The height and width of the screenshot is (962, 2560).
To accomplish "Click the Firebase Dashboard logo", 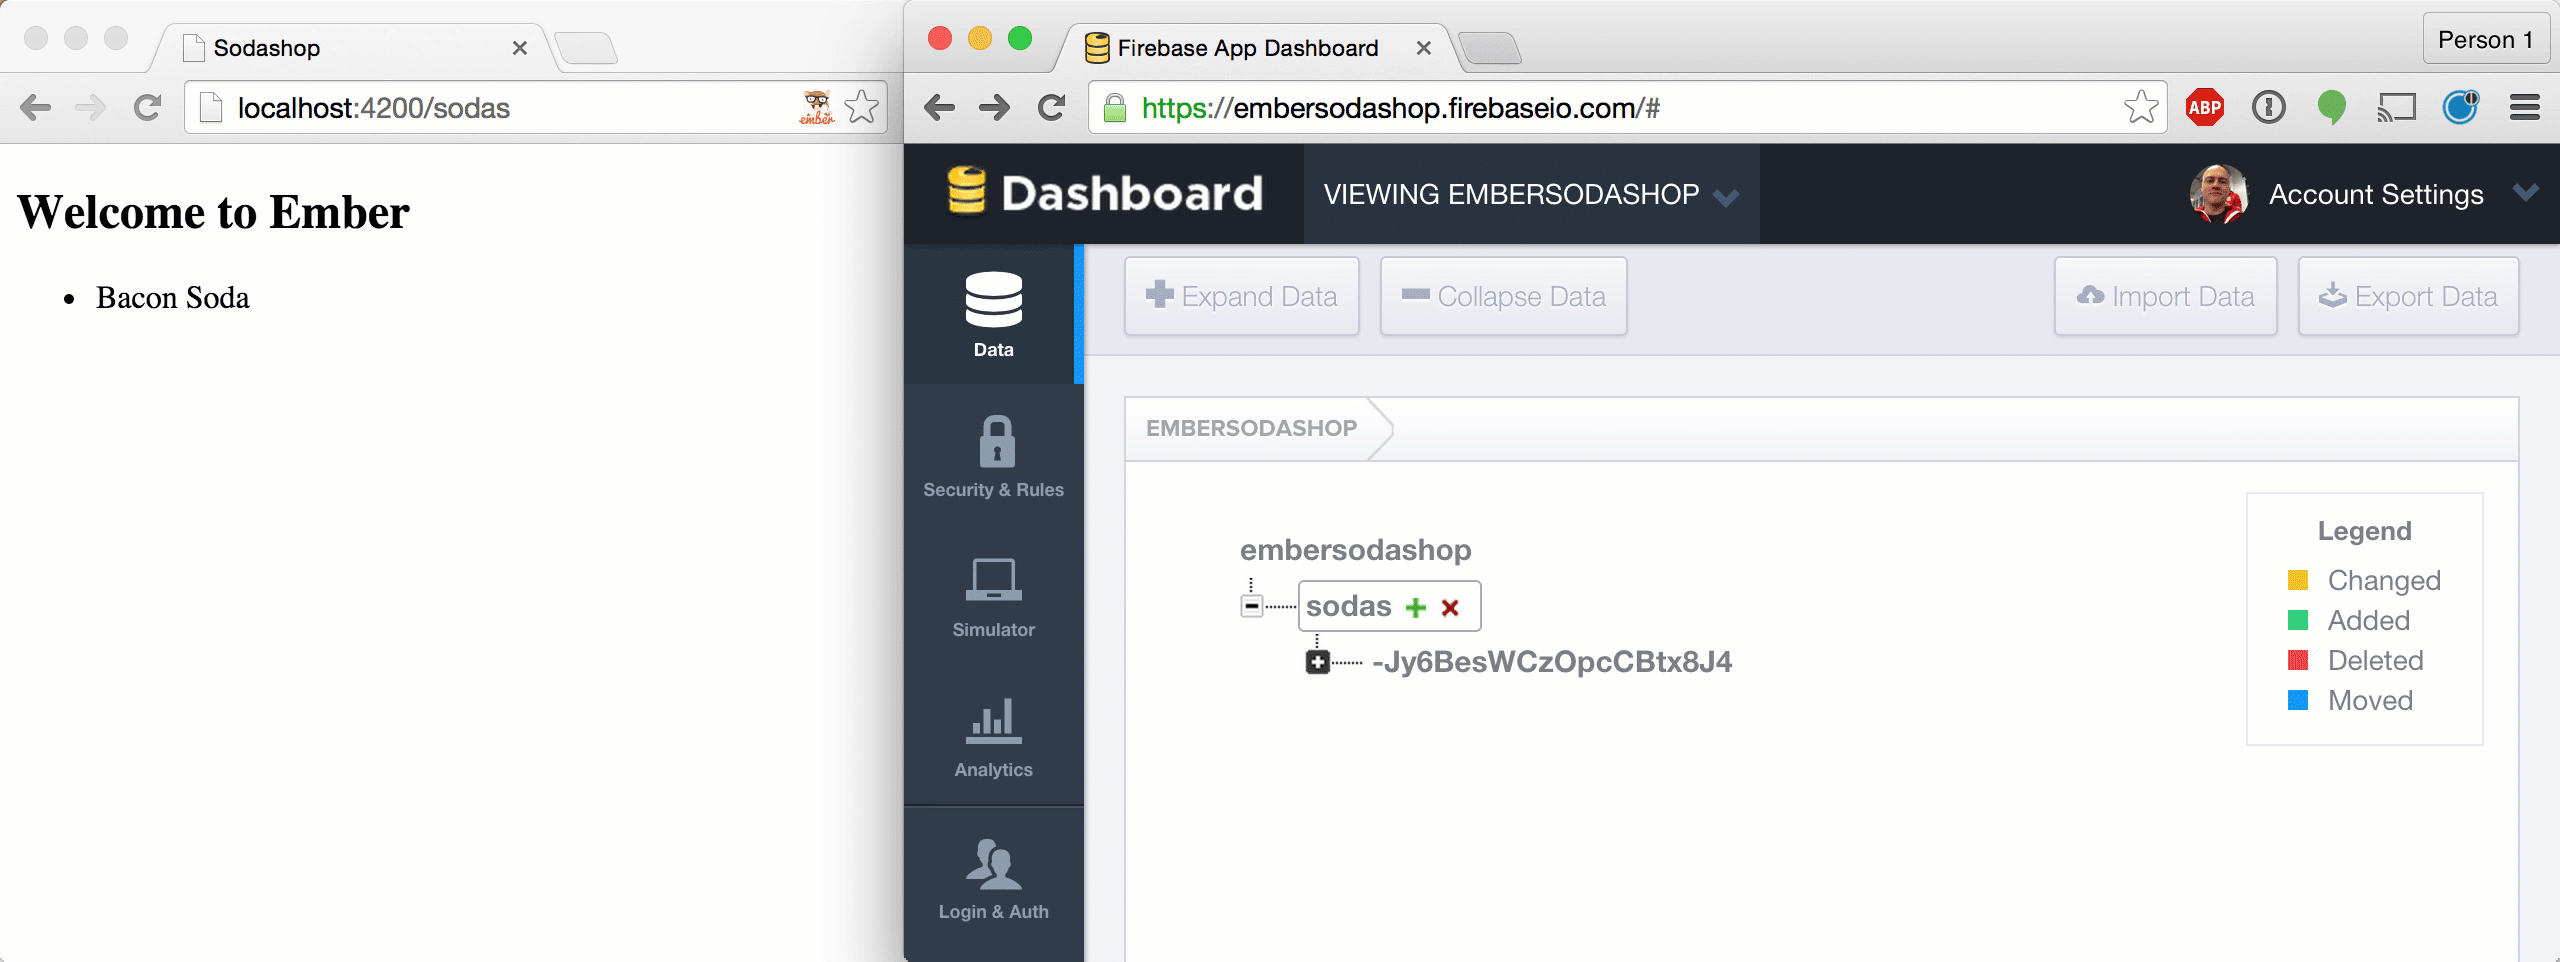I will (1104, 192).
